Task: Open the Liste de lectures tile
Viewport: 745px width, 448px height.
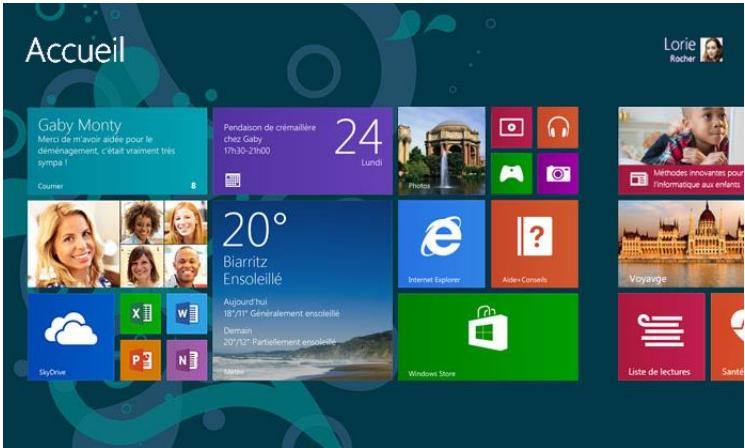Action: coord(662,337)
